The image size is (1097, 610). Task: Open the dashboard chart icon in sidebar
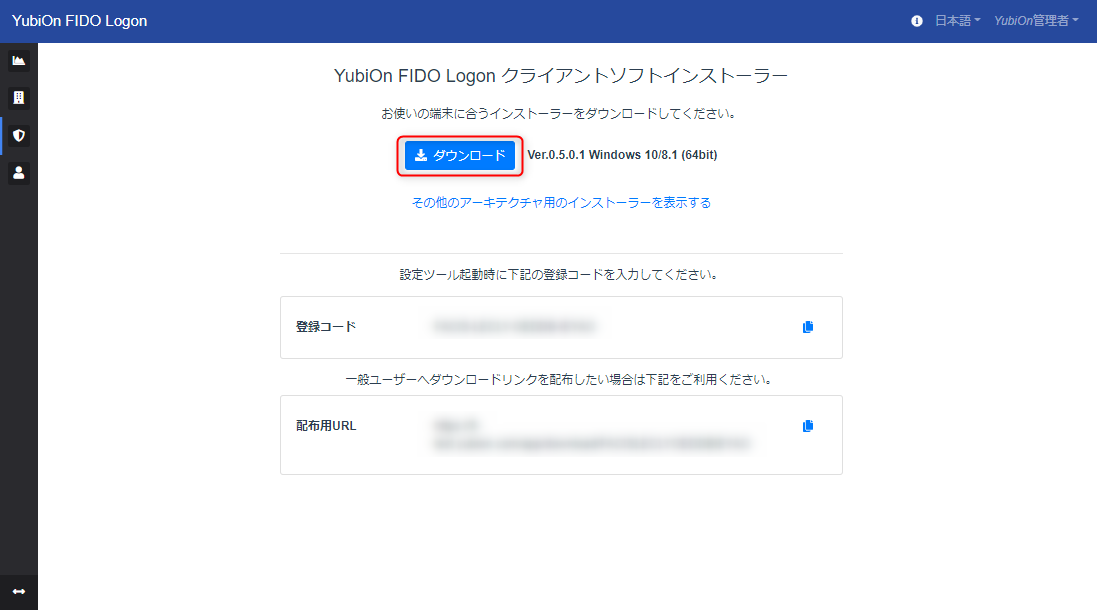coord(19,61)
